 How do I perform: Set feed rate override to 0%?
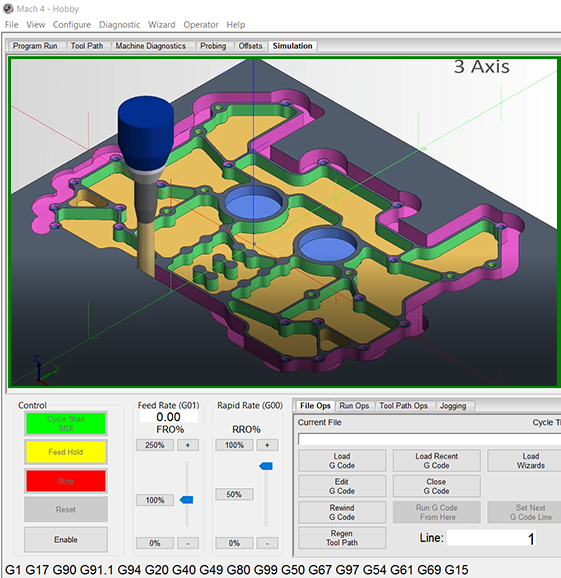tap(155, 543)
